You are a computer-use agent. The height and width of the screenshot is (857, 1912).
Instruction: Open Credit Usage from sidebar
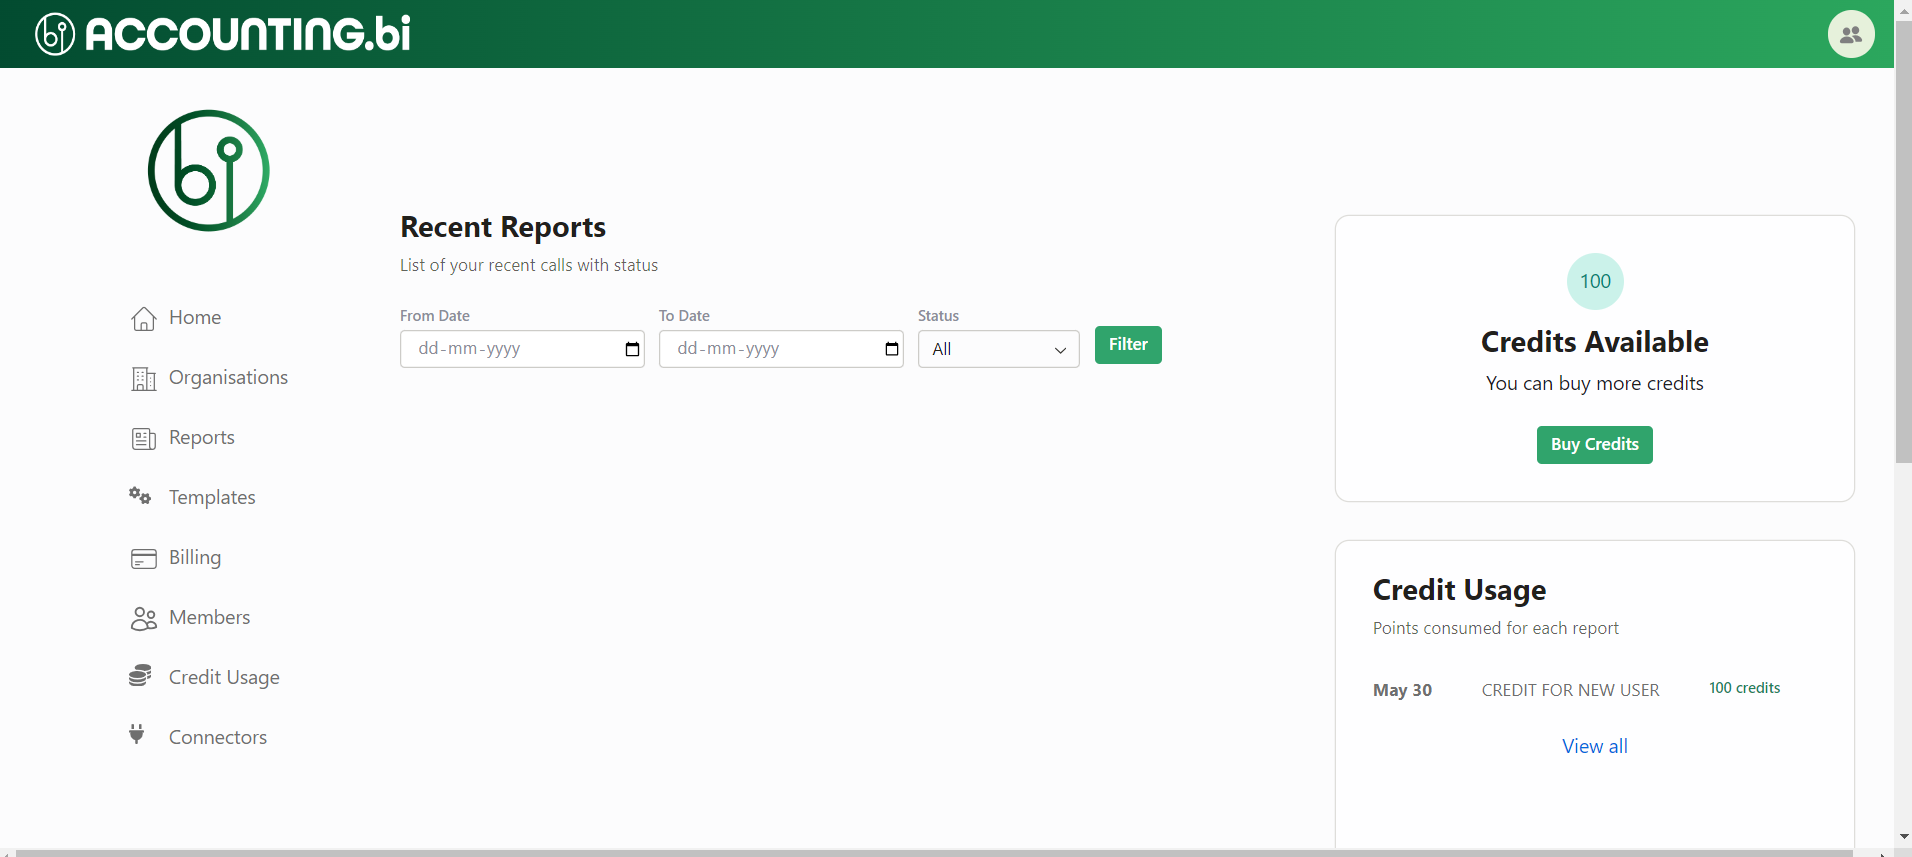pyautogui.click(x=224, y=677)
